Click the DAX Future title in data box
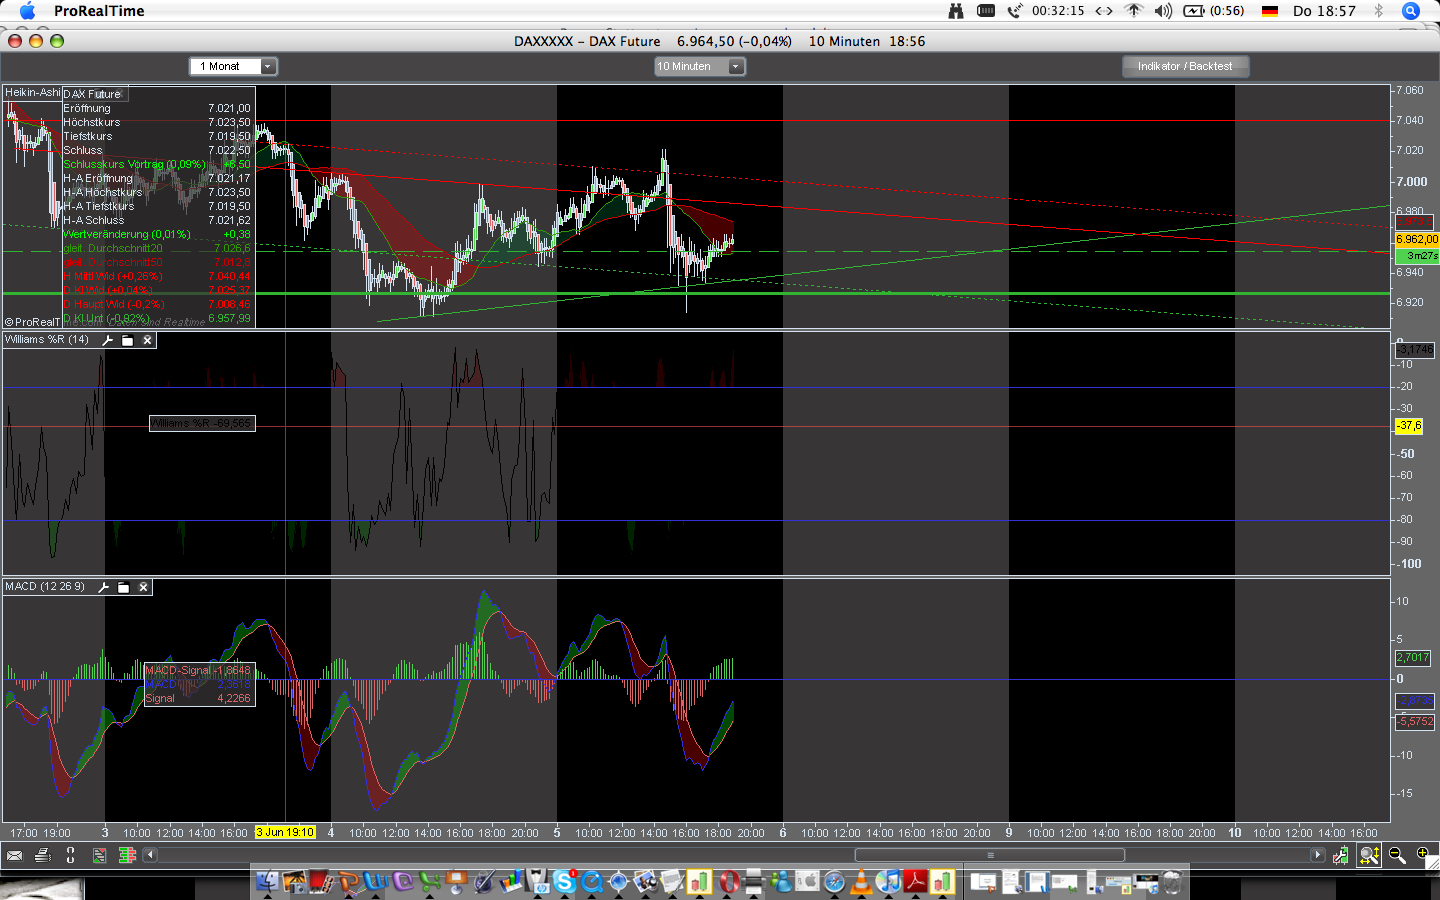This screenshot has height=900, width=1440. pyautogui.click(x=92, y=94)
